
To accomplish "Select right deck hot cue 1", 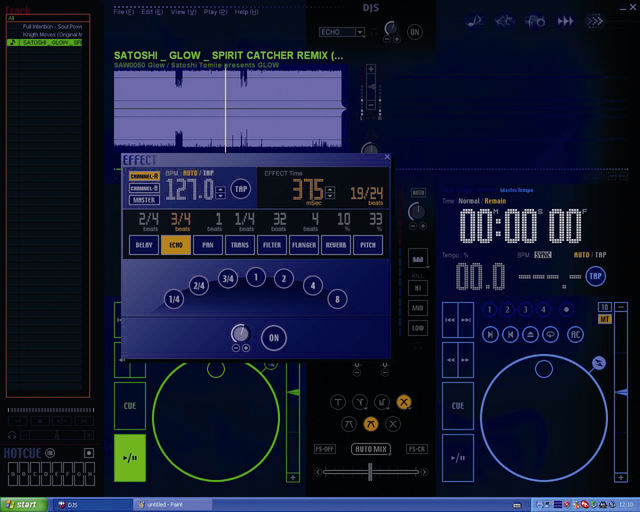I will click(x=489, y=309).
